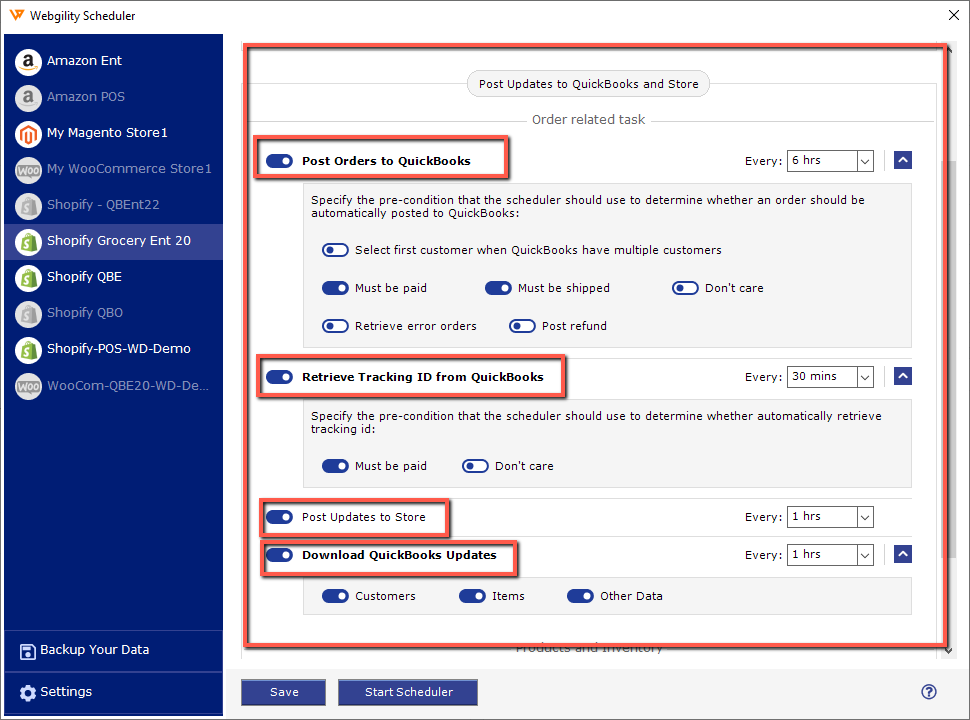This screenshot has width=970, height=720.
Task: Click the Amazon Ent store icon
Action: click(x=28, y=62)
